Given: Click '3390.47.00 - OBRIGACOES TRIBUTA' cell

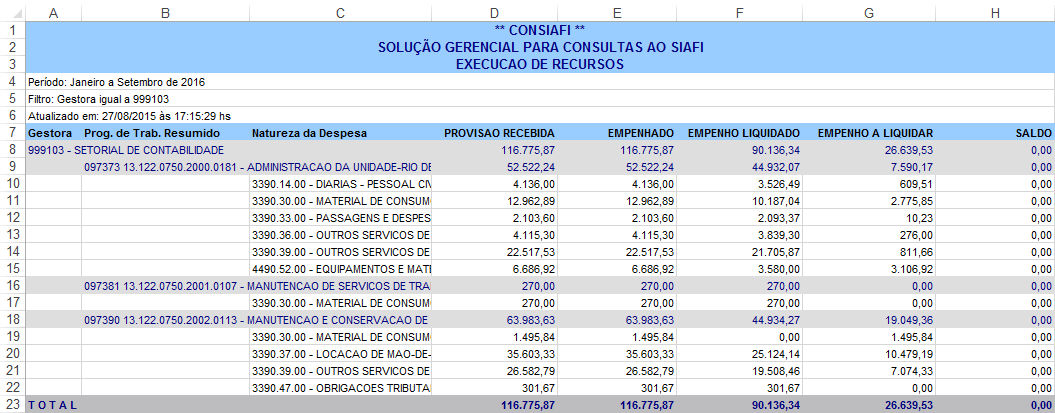Looking at the screenshot, I should [340, 387].
